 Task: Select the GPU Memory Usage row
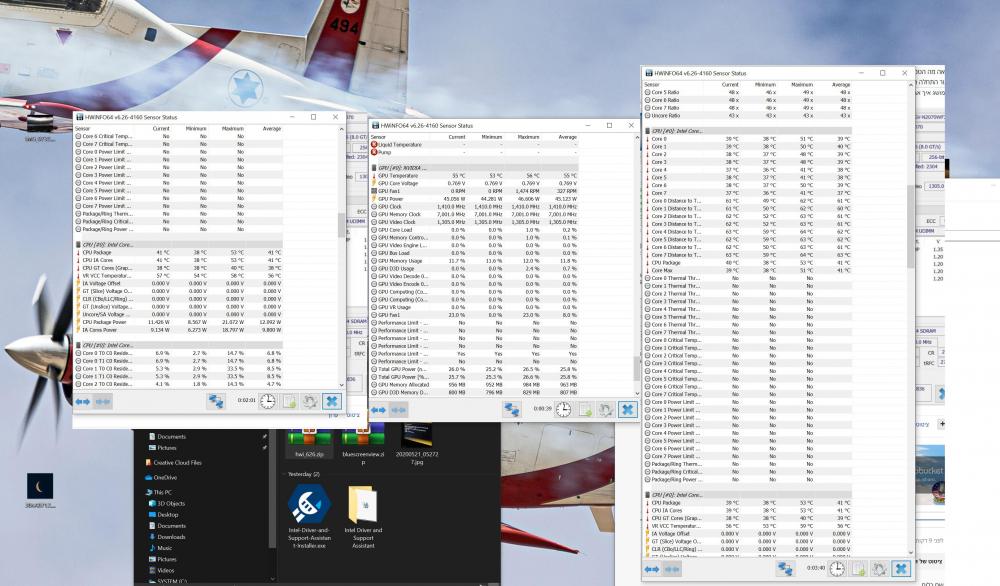(x=473, y=261)
